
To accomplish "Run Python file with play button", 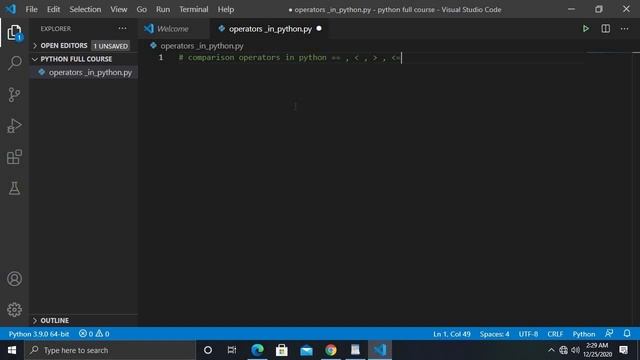I will pos(586,29).
